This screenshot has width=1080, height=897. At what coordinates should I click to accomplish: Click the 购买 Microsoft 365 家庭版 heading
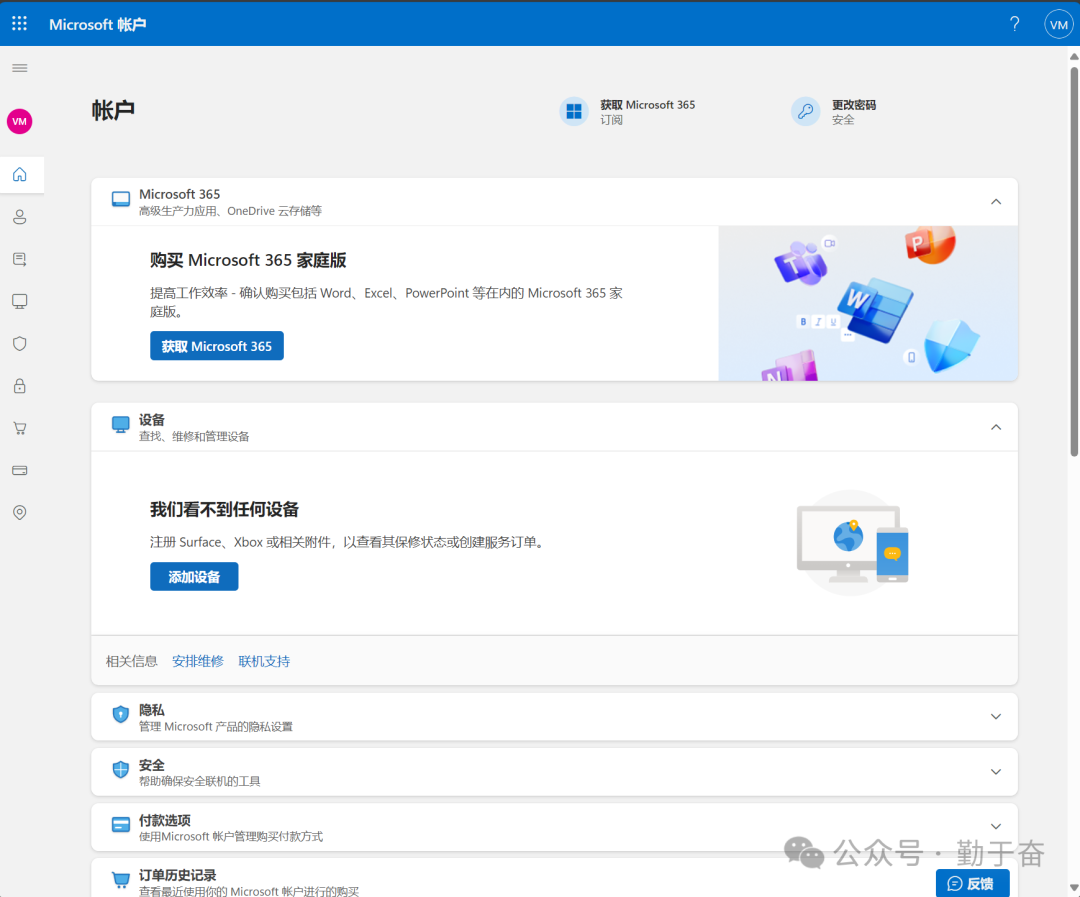coord(248,260)
